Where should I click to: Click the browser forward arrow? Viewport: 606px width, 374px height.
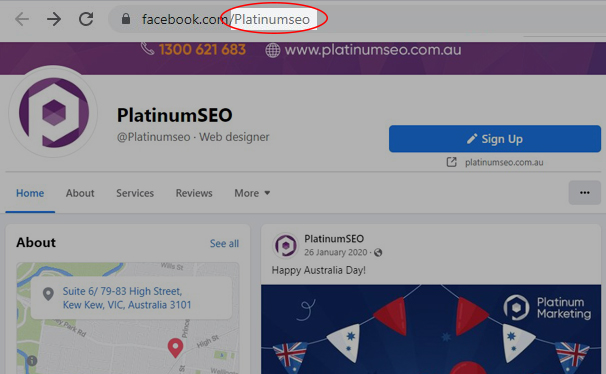[x=54, y=19]
